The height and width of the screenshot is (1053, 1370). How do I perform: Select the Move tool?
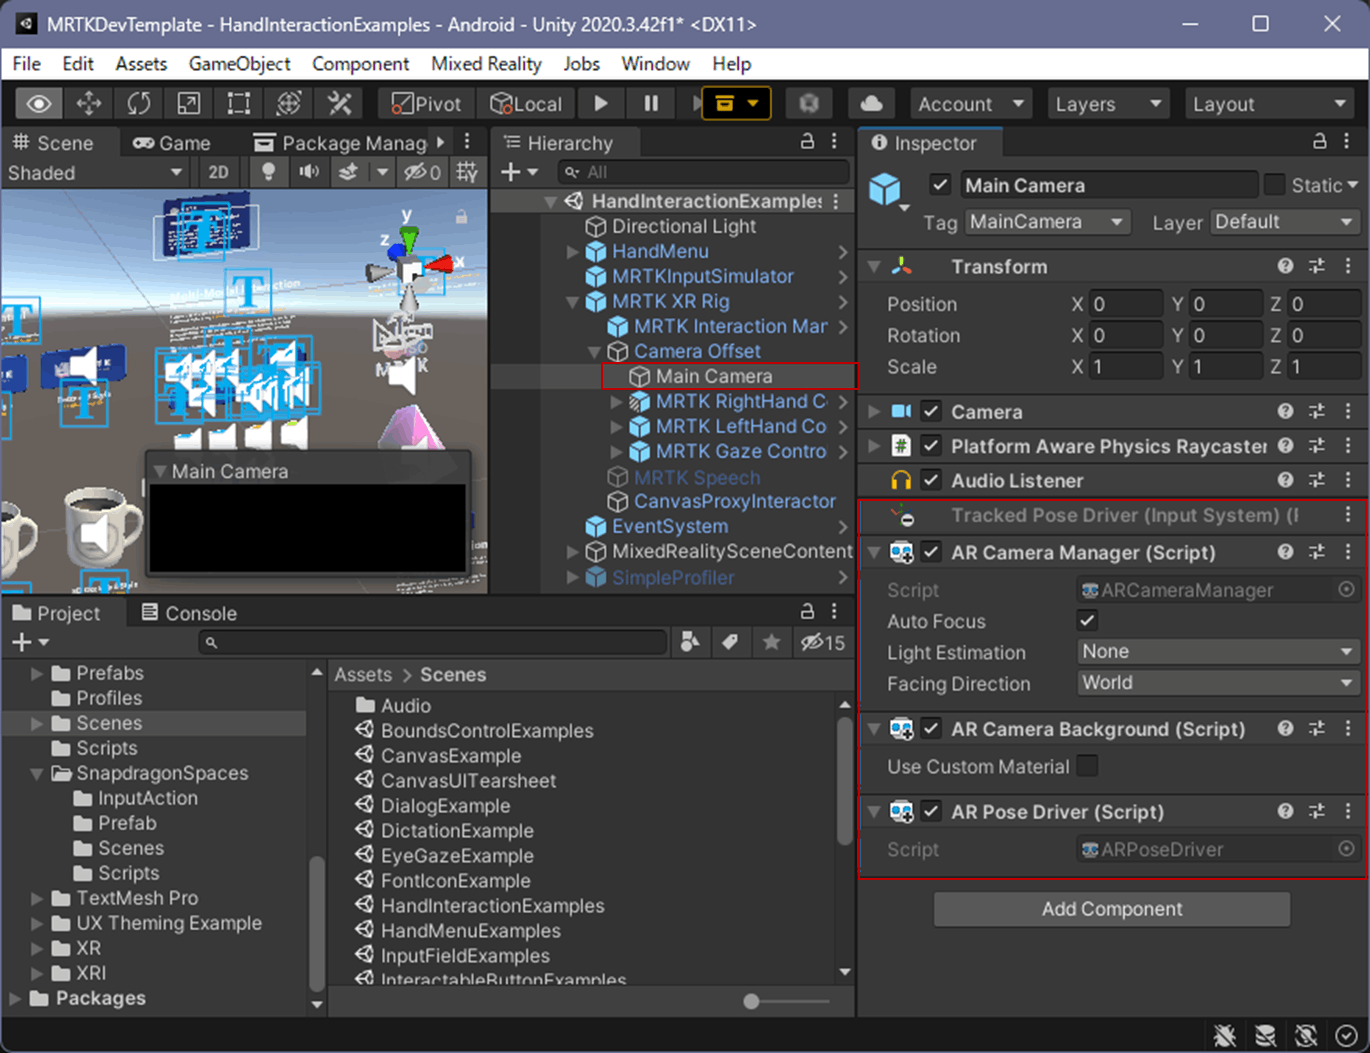[89, 103]
